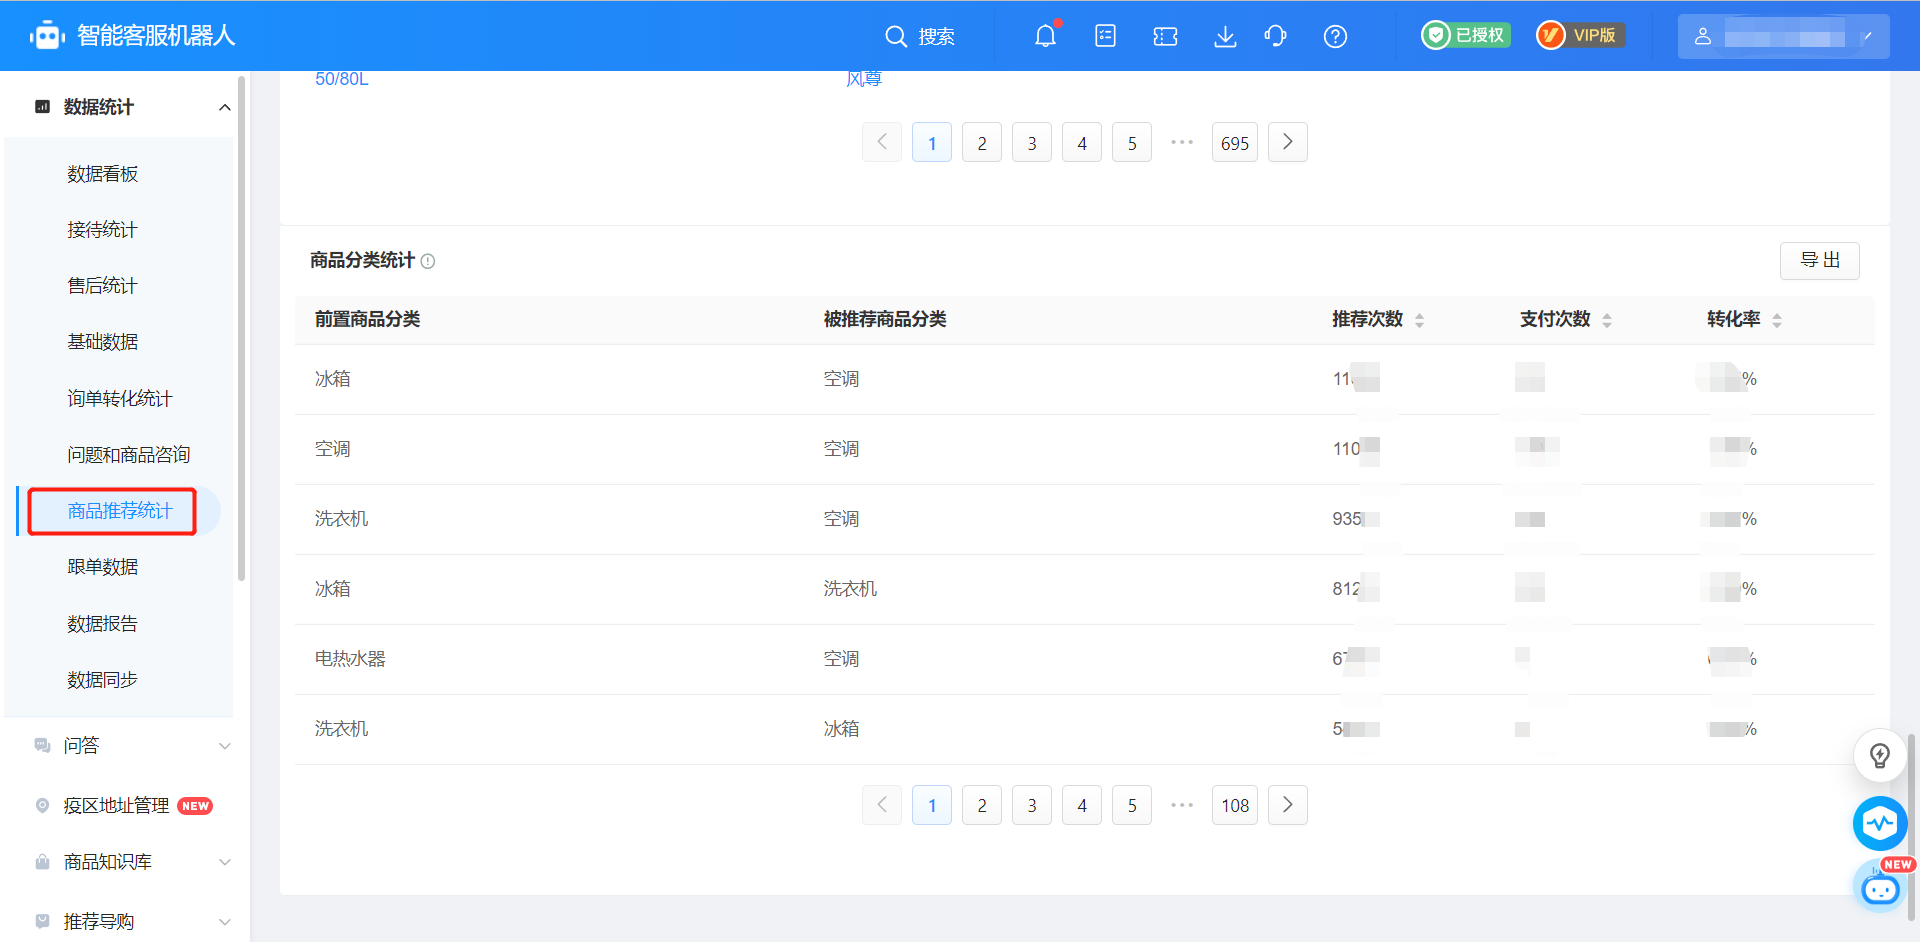Click 数据统计 section icon in sidebar

pos(42,106)
